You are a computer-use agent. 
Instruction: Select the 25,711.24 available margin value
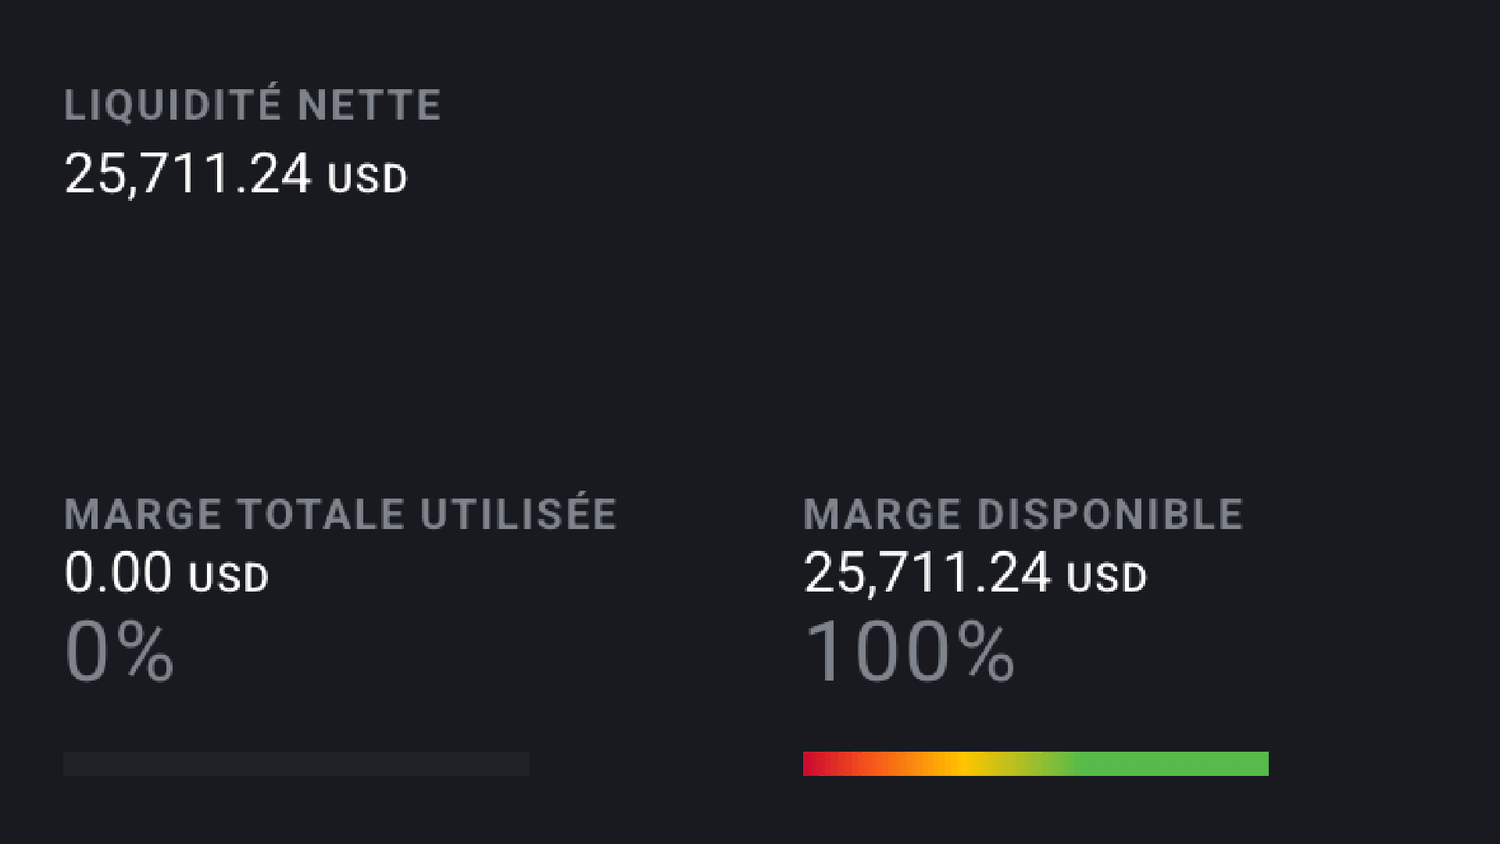click(927, 573)
